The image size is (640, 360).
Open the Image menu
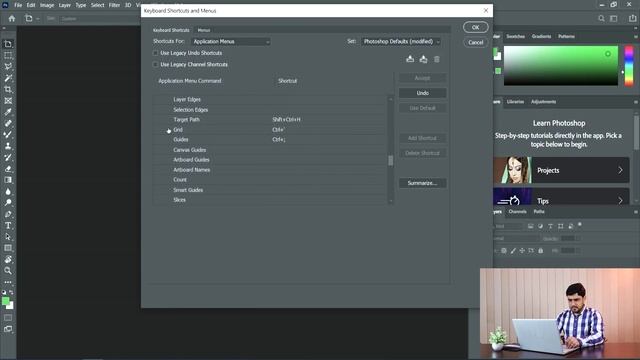pos(47,5)
